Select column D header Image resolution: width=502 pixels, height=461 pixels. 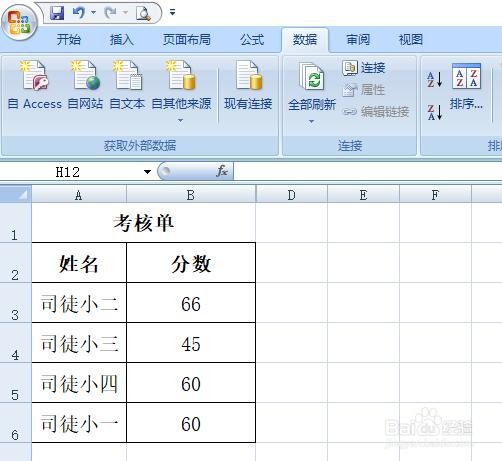coord(292,195)
